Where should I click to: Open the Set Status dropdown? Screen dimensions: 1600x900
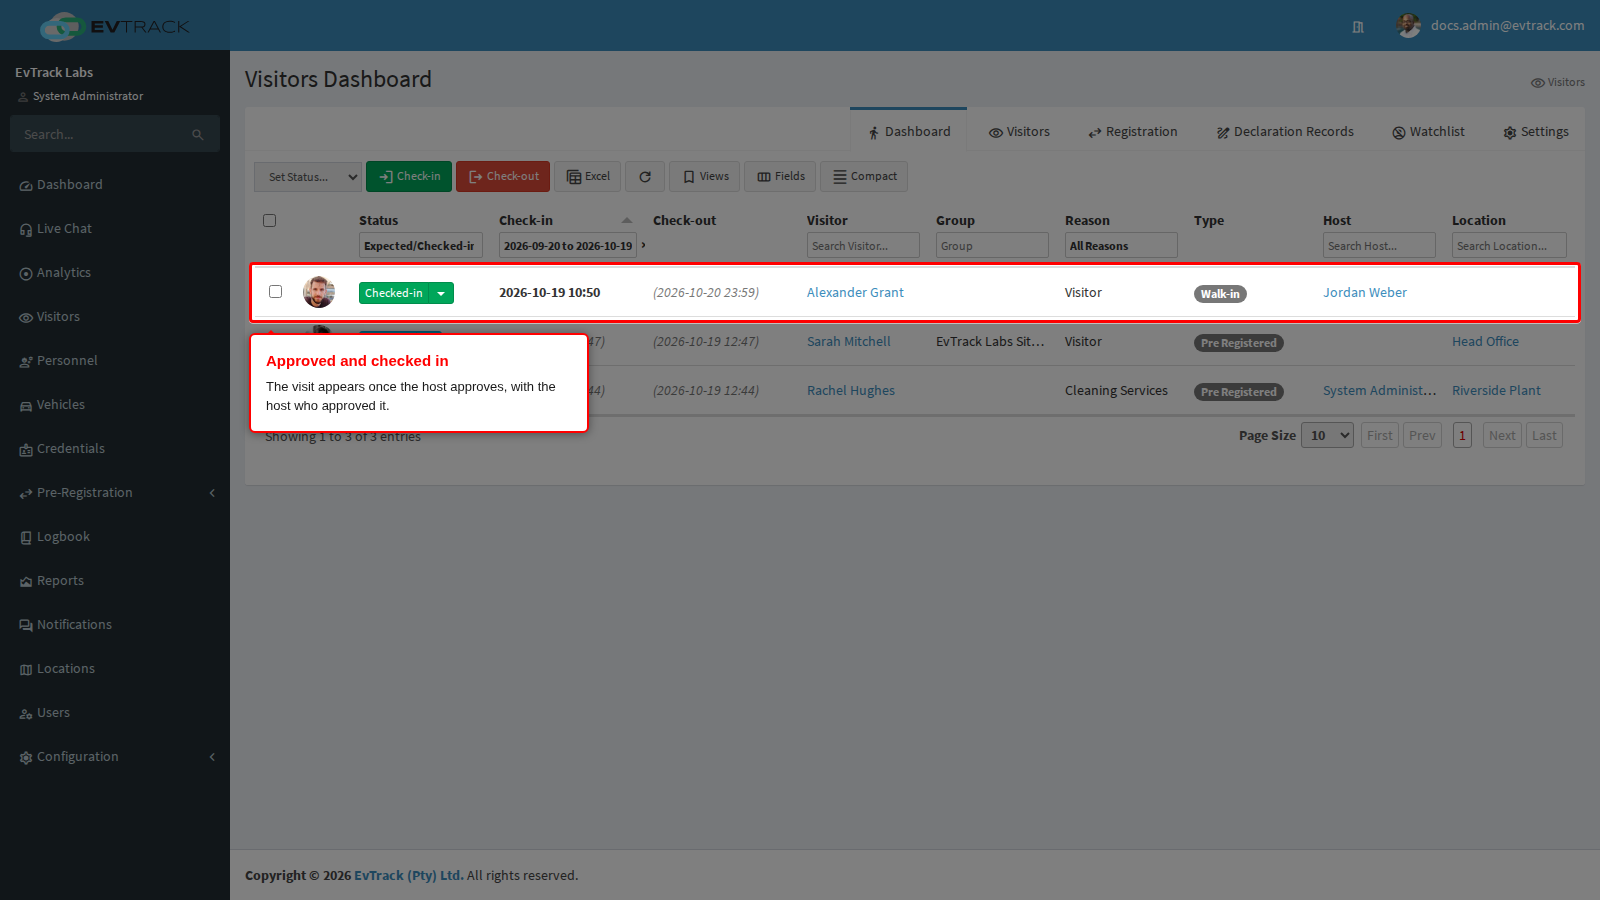[308, 177]
